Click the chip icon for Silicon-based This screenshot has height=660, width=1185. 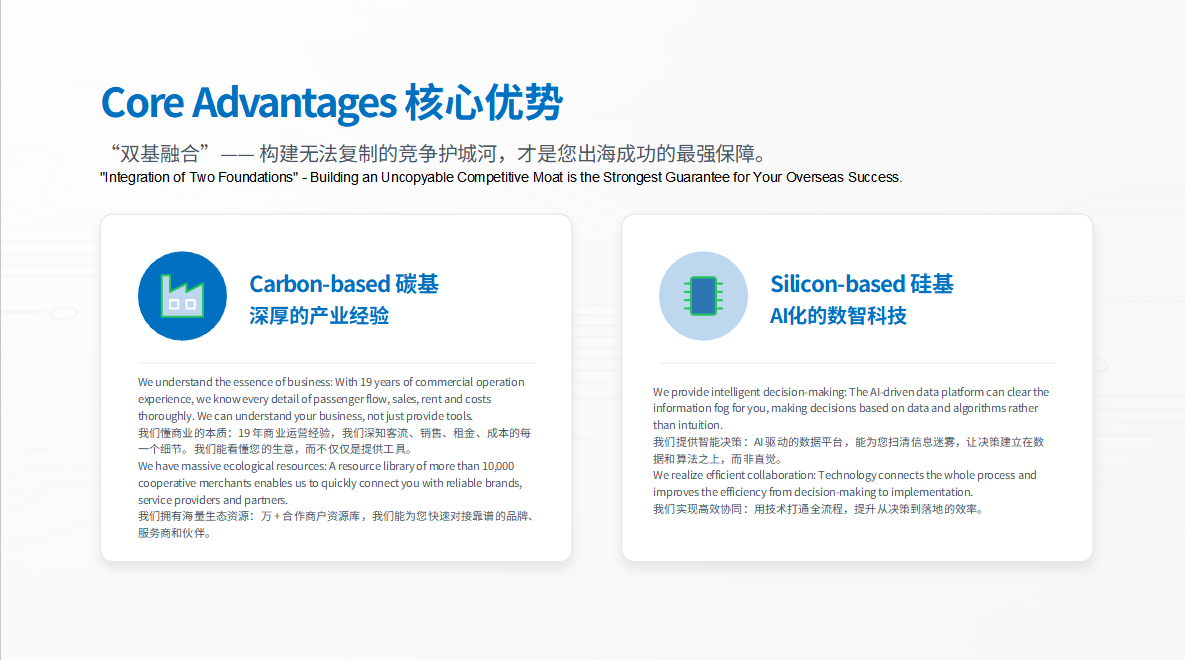pos(703,296)
